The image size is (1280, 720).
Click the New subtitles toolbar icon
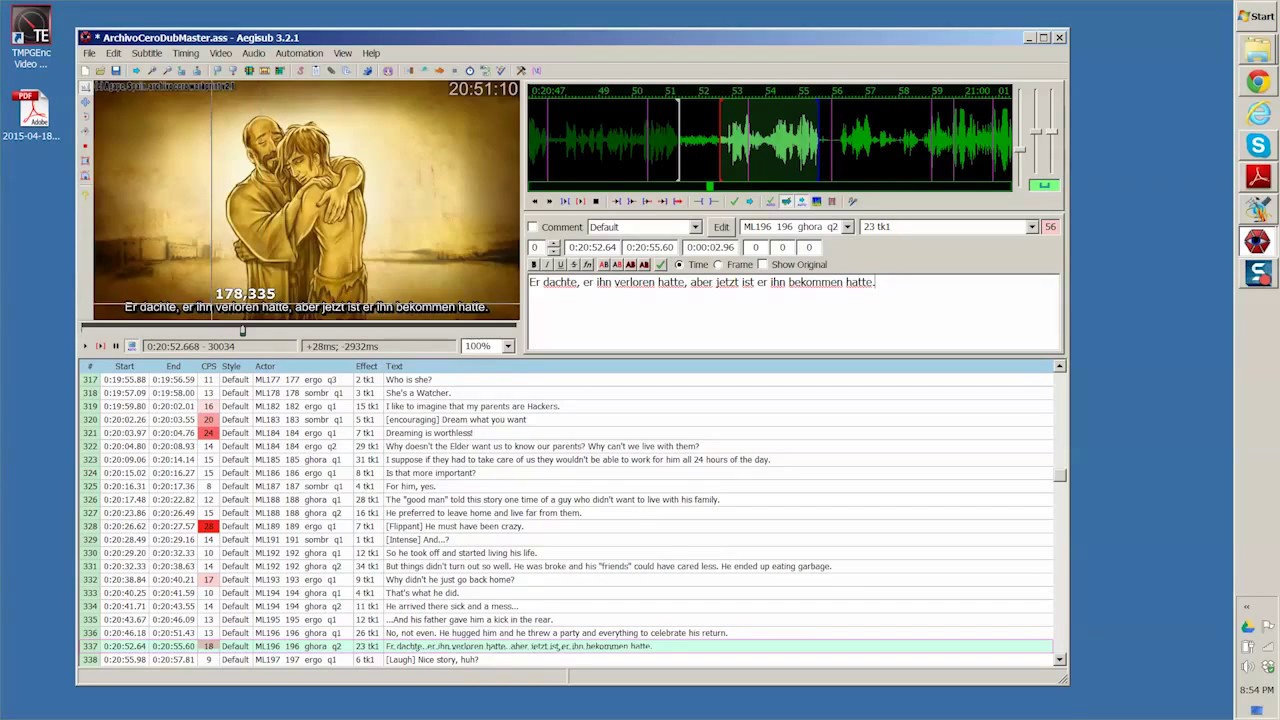click(85, 70)
